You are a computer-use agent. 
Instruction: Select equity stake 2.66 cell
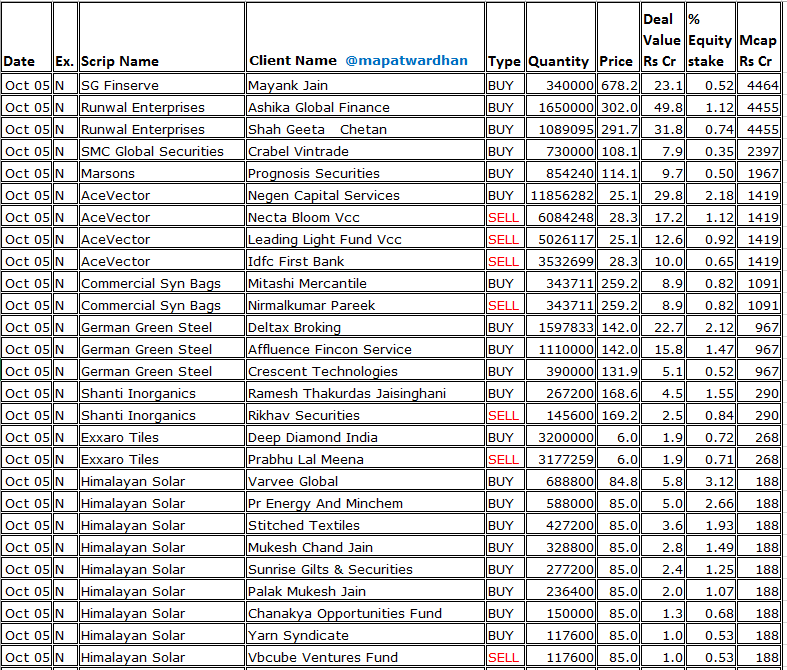point(711,504)
